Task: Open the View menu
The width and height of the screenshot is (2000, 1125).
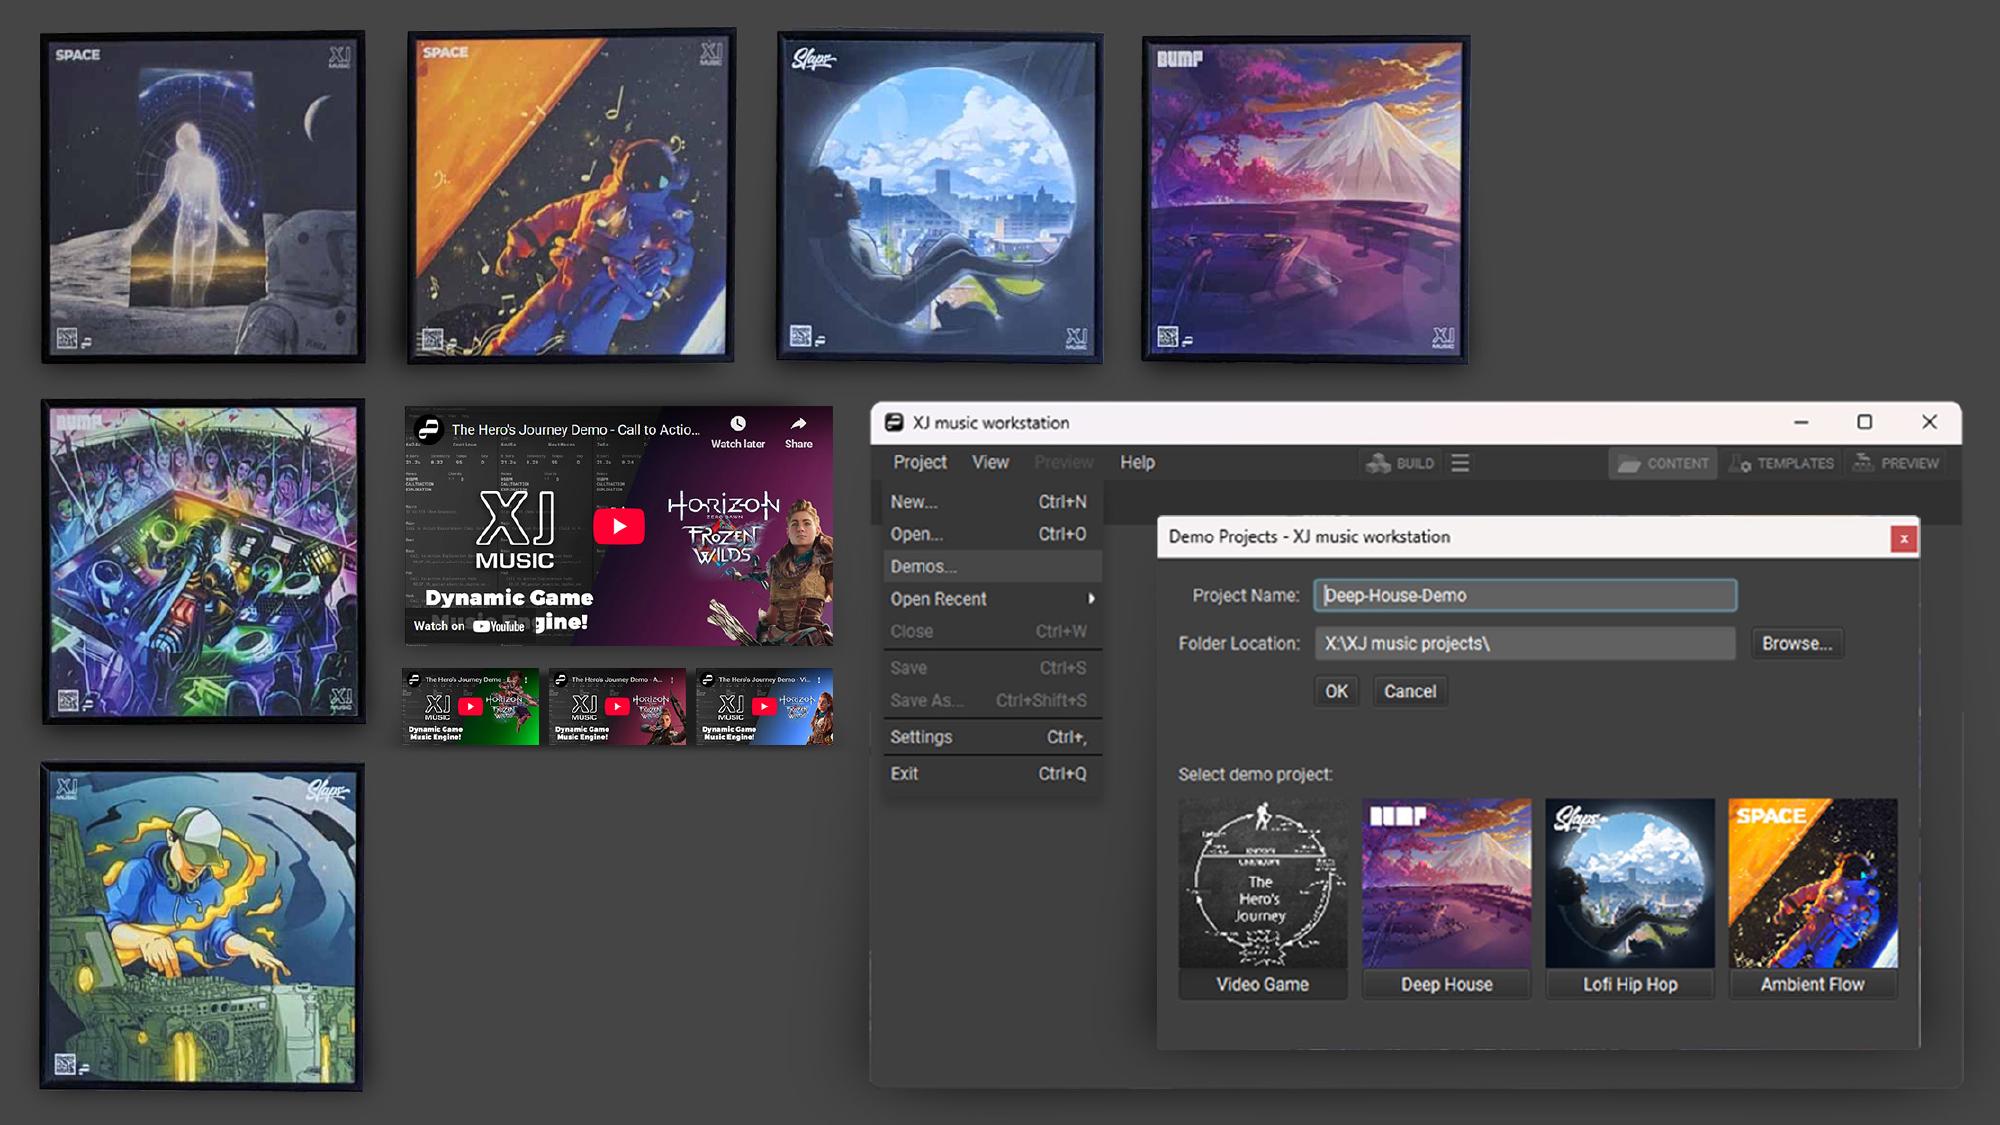Action: pyautogui.click(x=989, y=463)
